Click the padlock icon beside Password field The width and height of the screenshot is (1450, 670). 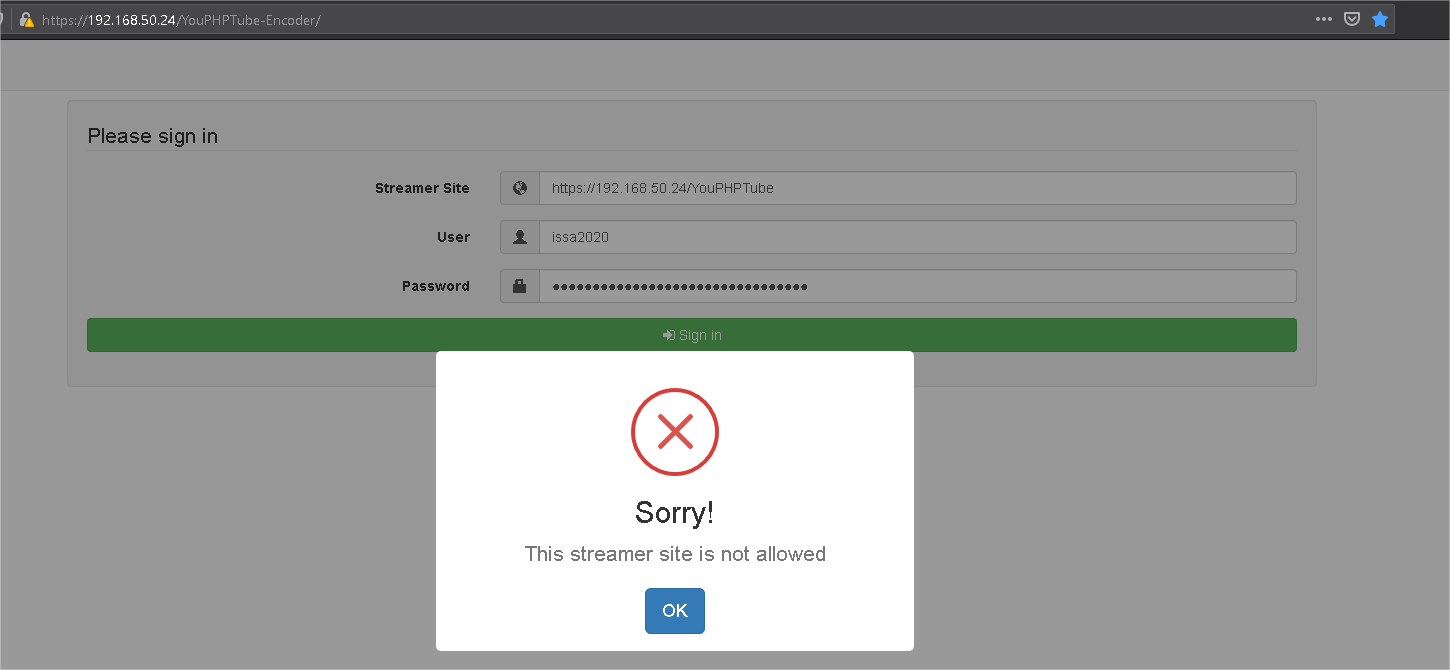(x=519, y=285)
